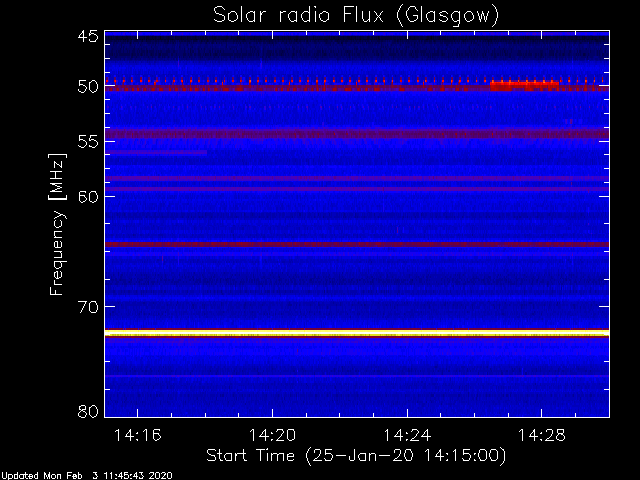This screenshot has height=480, width=640.
Task: Click the 14:20 time axis label
Action: tap(272, 435)
